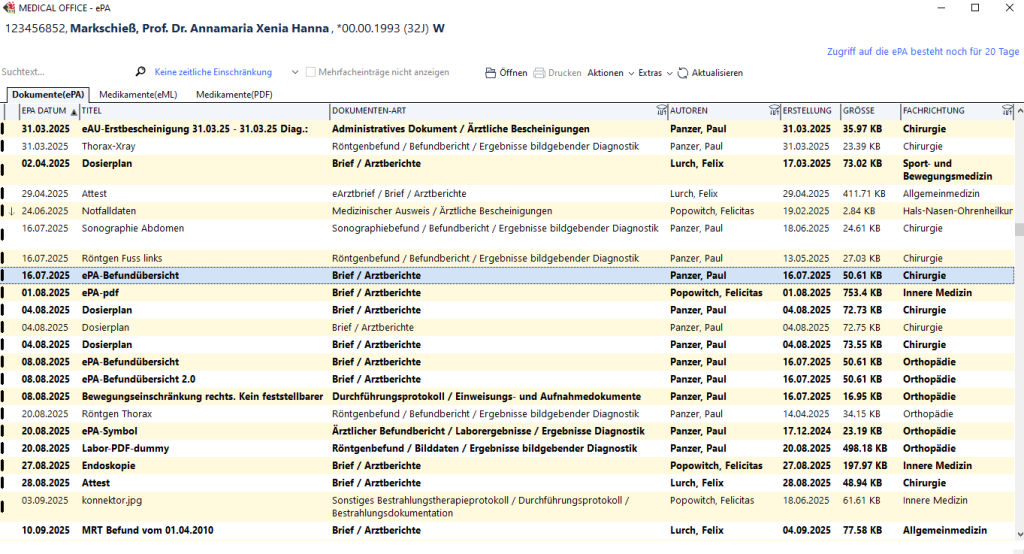Viewport: 1024px width, 554px height.
Task: Open the Extras dropdown menu
Action: 655,73
